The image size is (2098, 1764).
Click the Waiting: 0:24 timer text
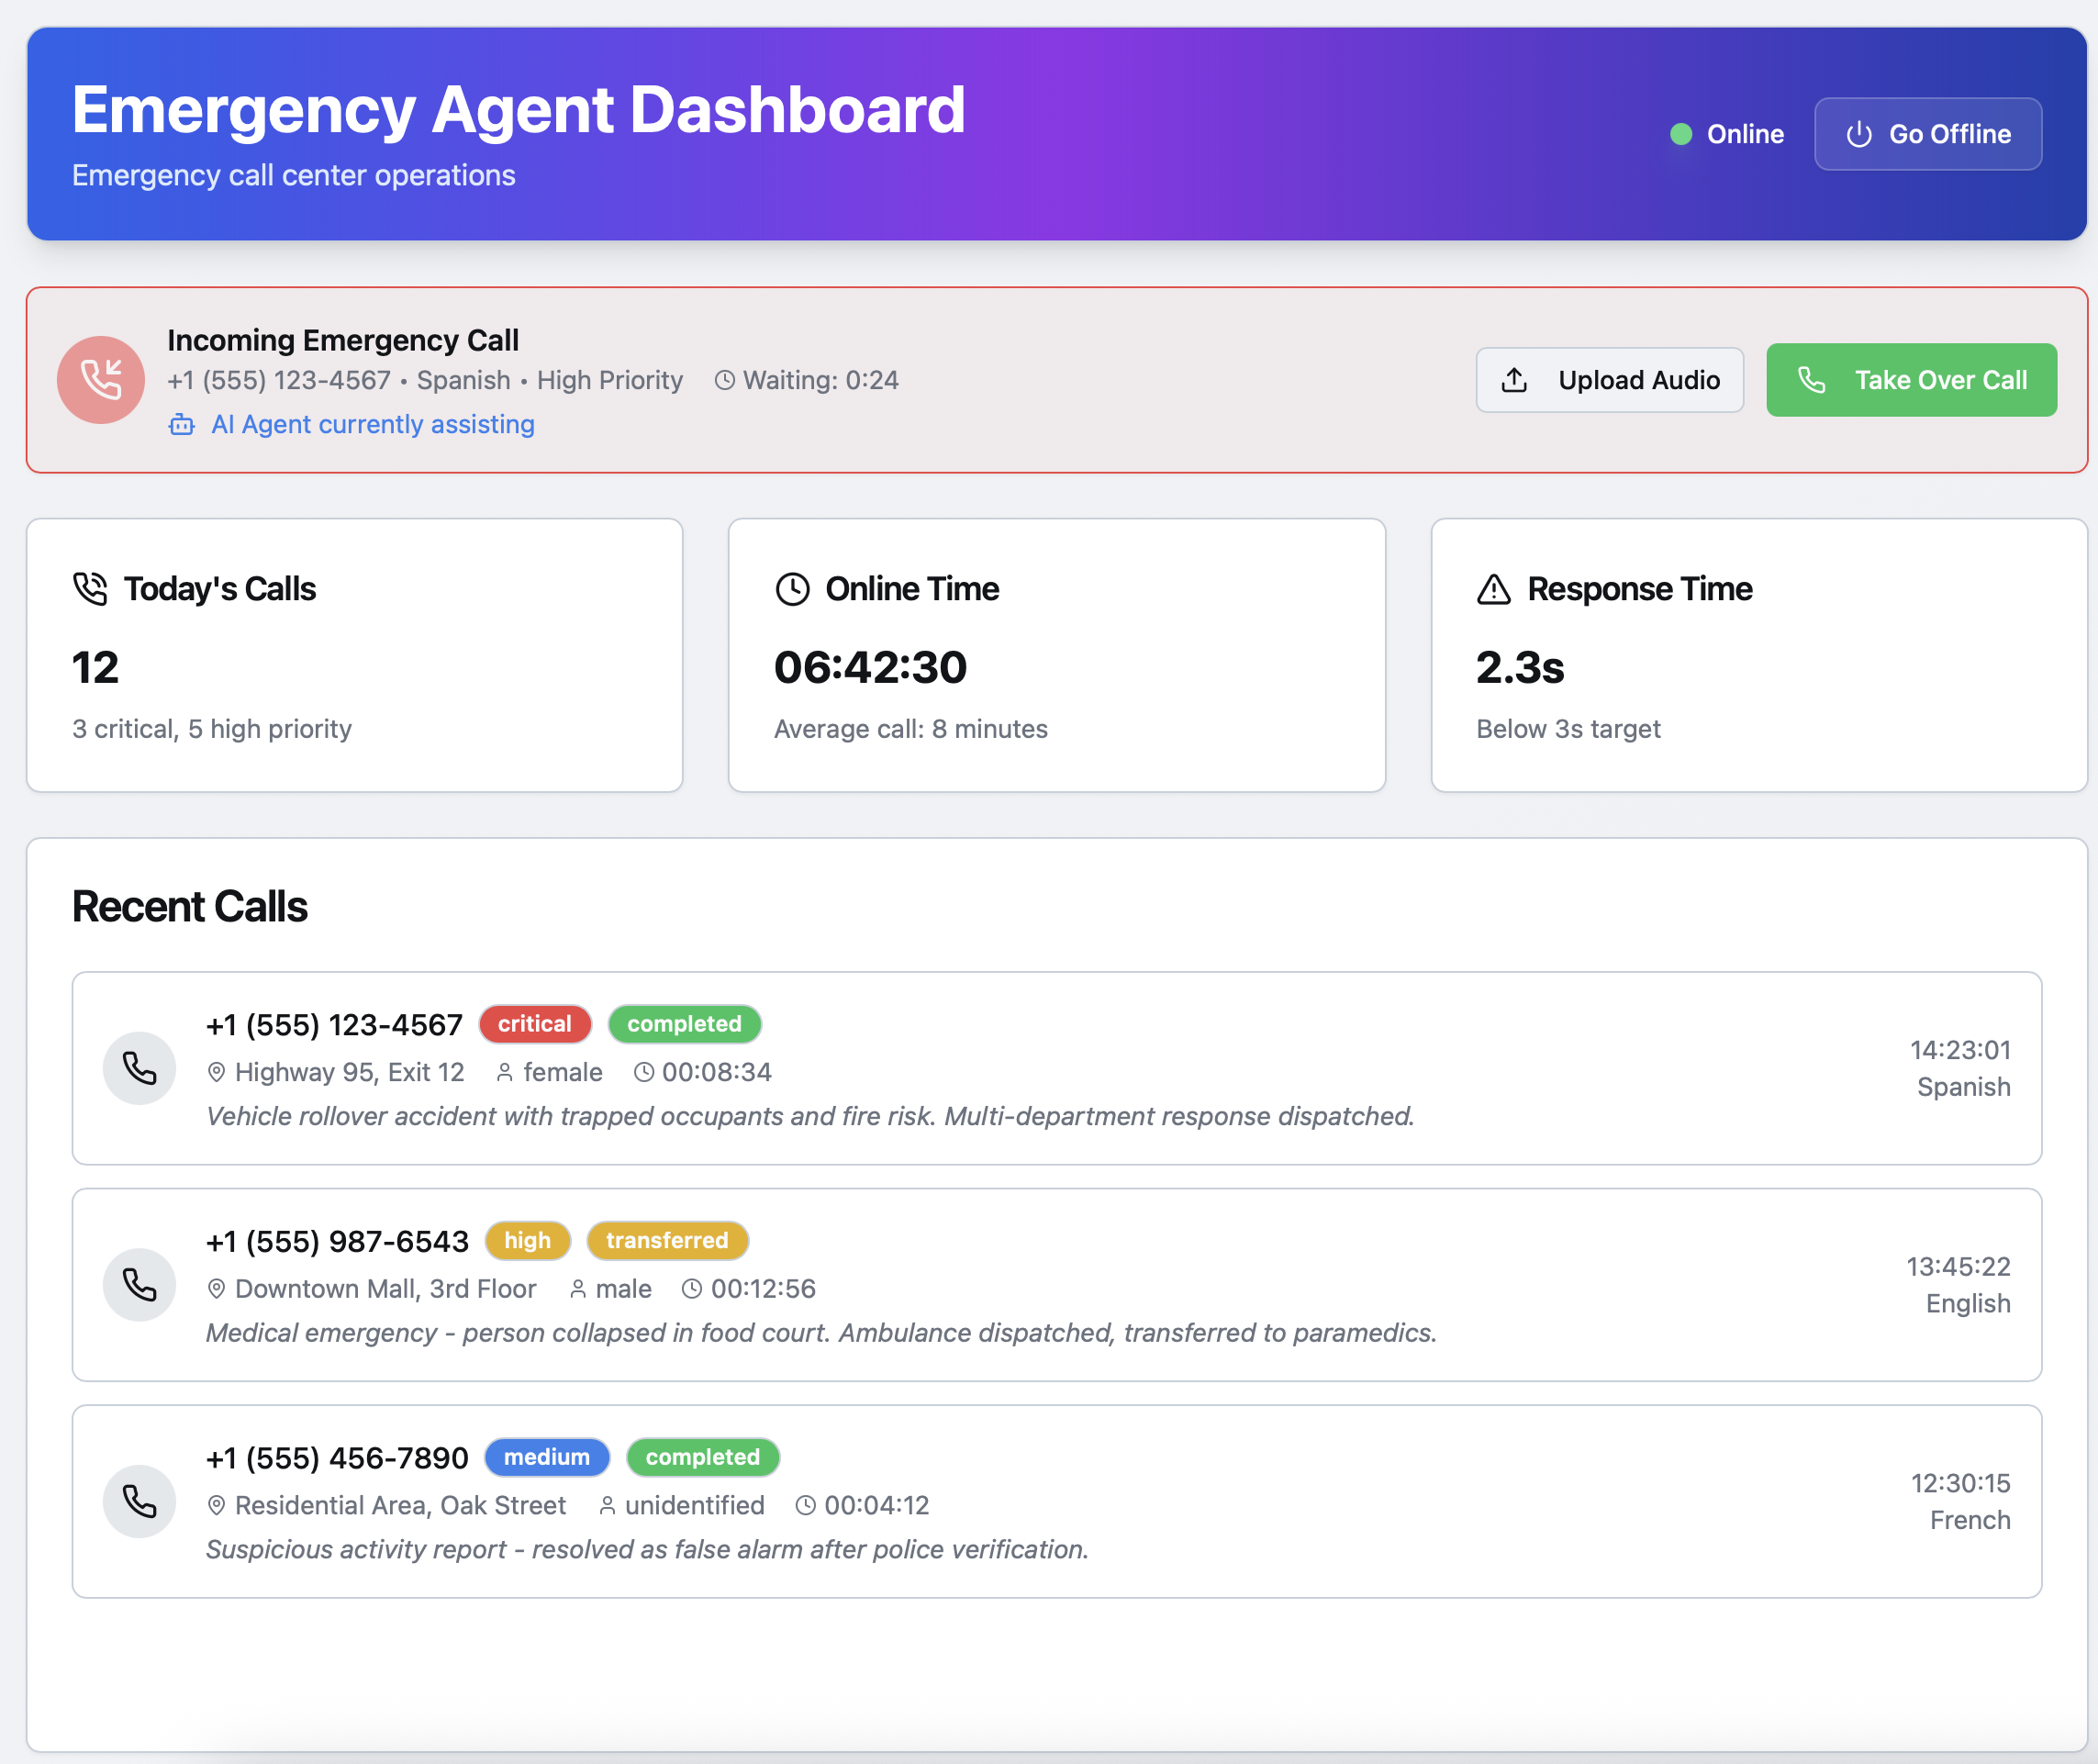[820, 380]
